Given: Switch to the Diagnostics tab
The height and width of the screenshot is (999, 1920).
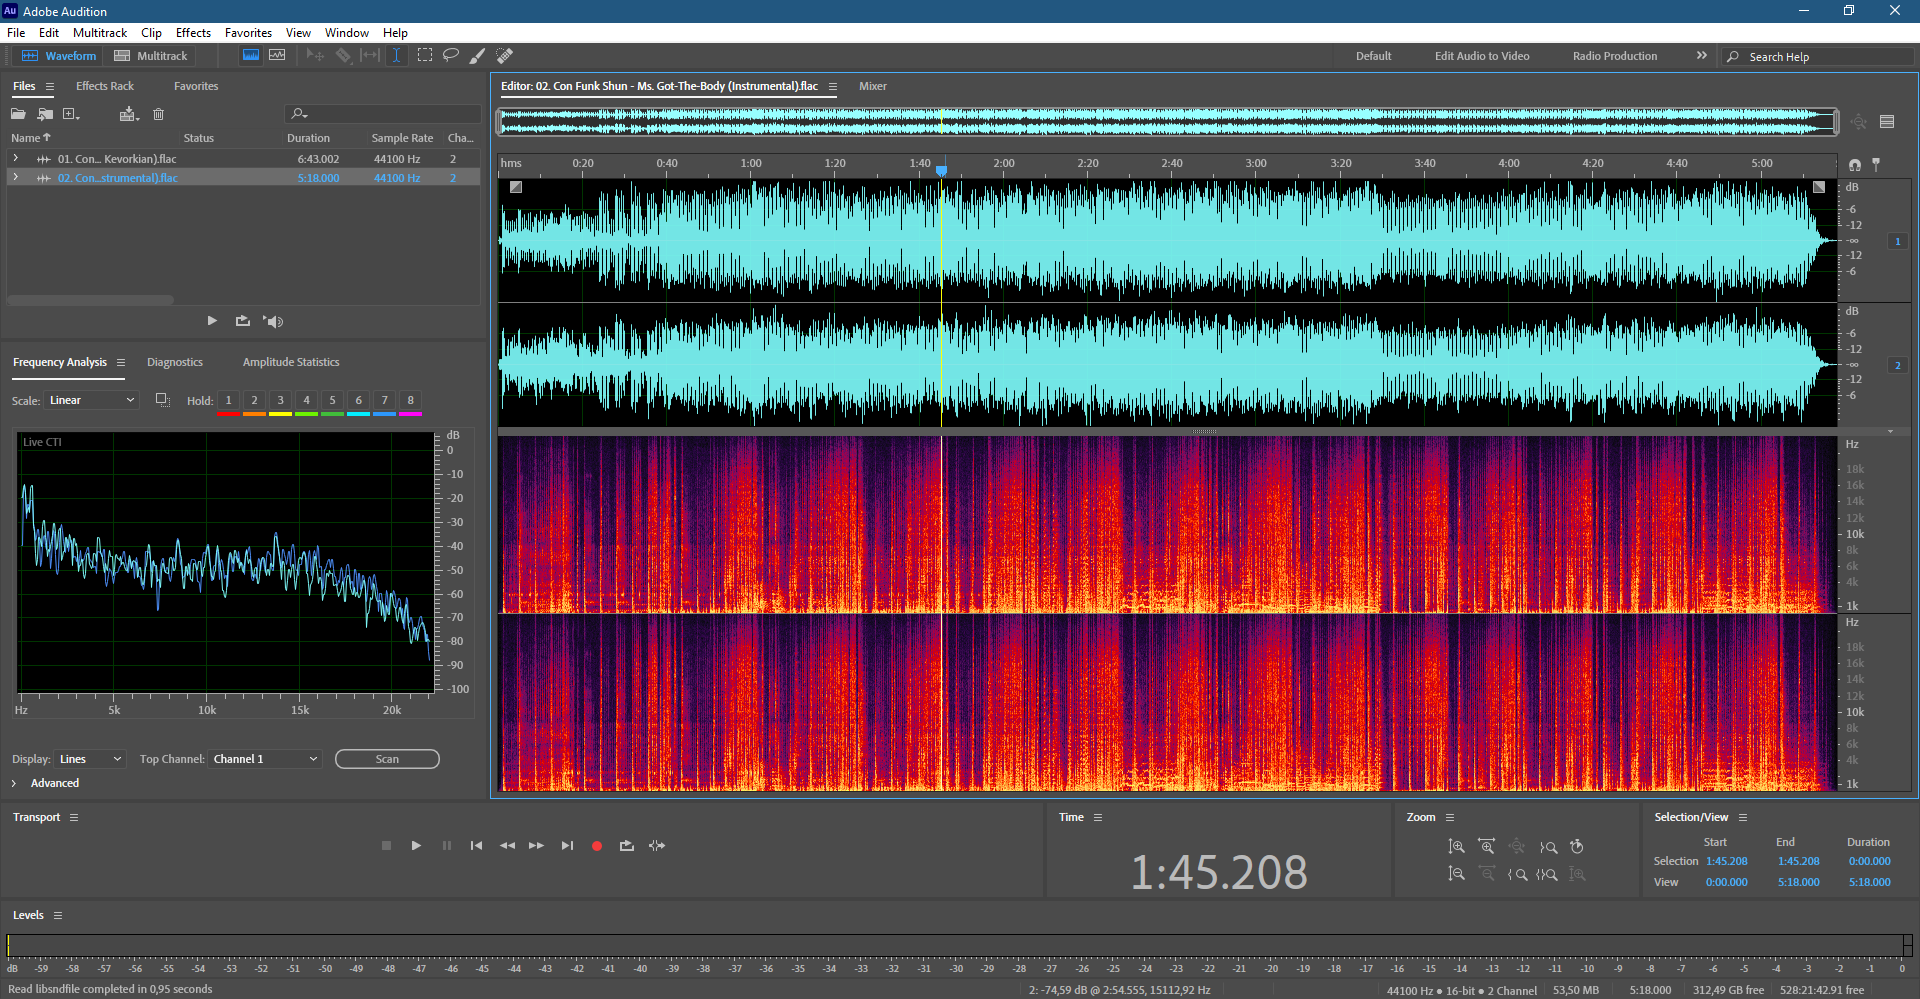Looking at the screenshot, I should [x=175, y=362].
